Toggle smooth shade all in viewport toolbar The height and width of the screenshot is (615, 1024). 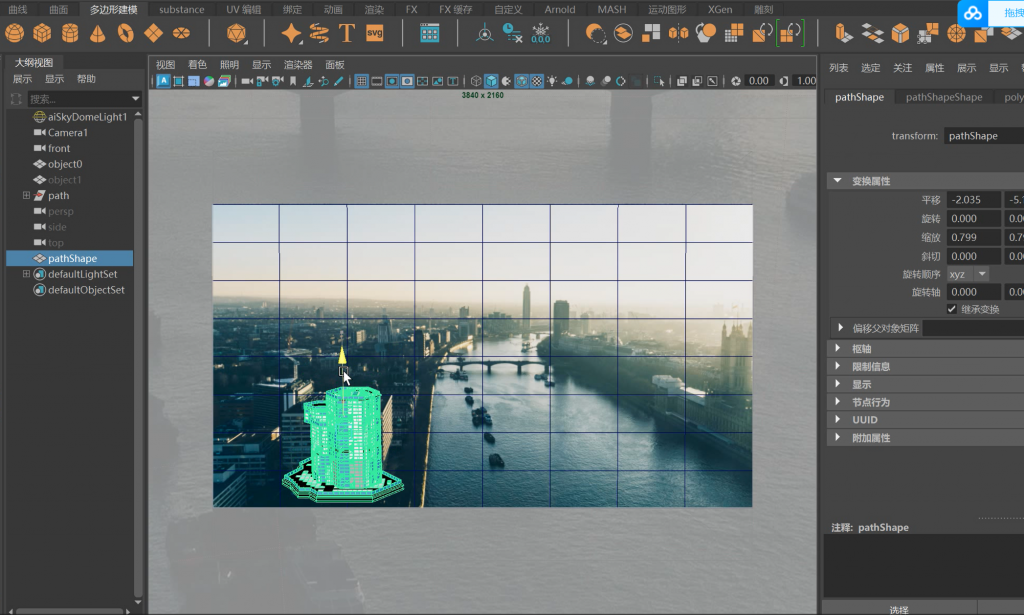[491, 81]
